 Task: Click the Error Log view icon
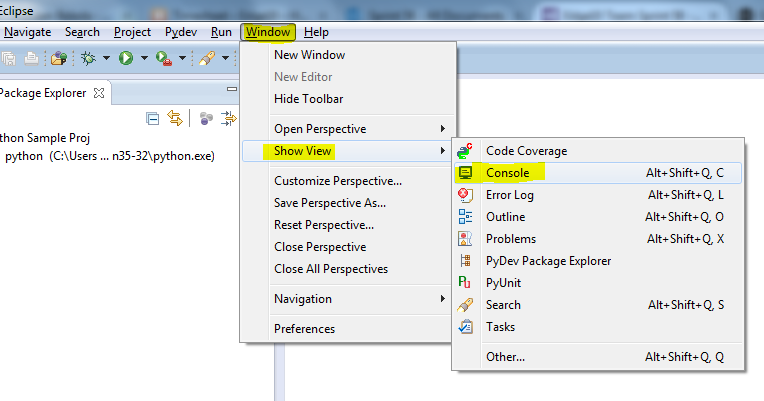(465, 195)
